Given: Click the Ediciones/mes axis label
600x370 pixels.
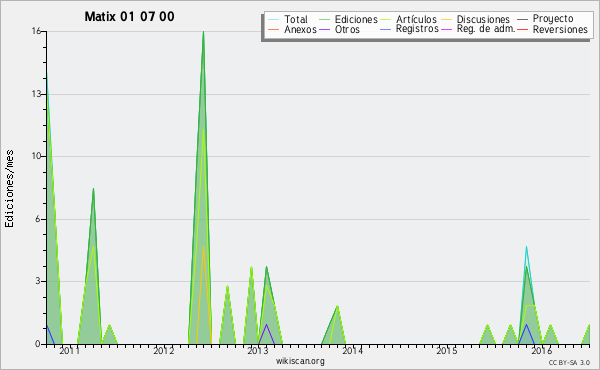Looking at the screenshot, I should pyautogui.click(x=9, y=189).
